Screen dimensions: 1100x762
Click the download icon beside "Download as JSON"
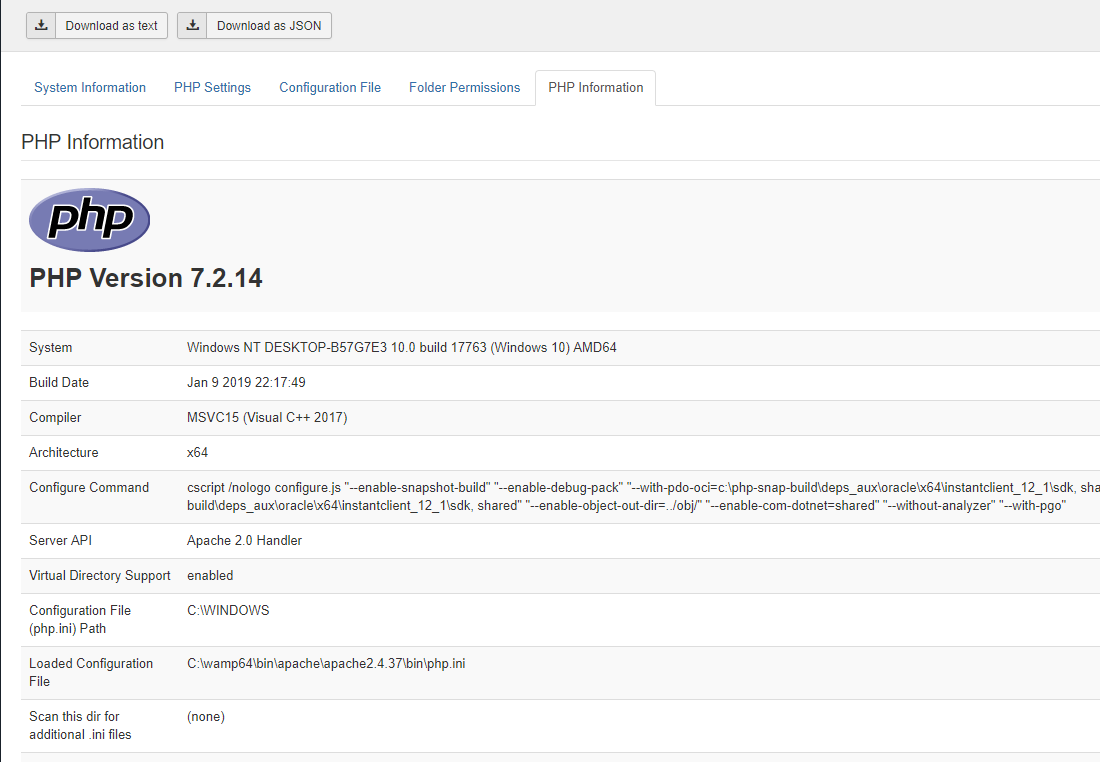point(192,26)
